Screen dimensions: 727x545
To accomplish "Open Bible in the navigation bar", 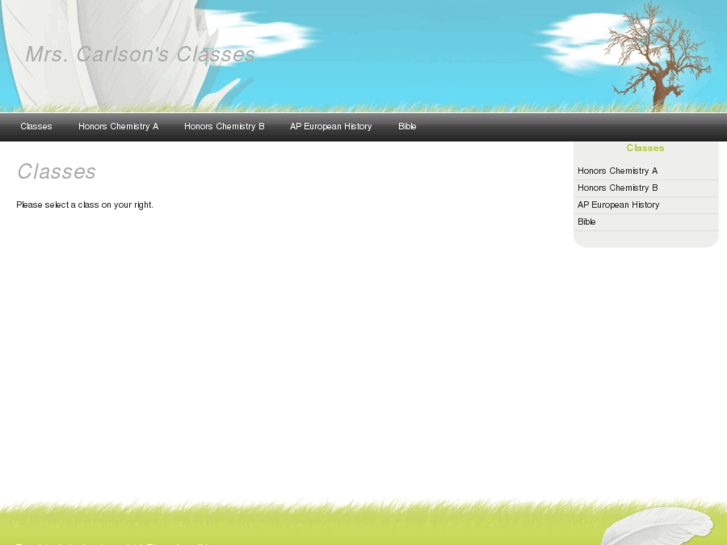I will 407,126.
